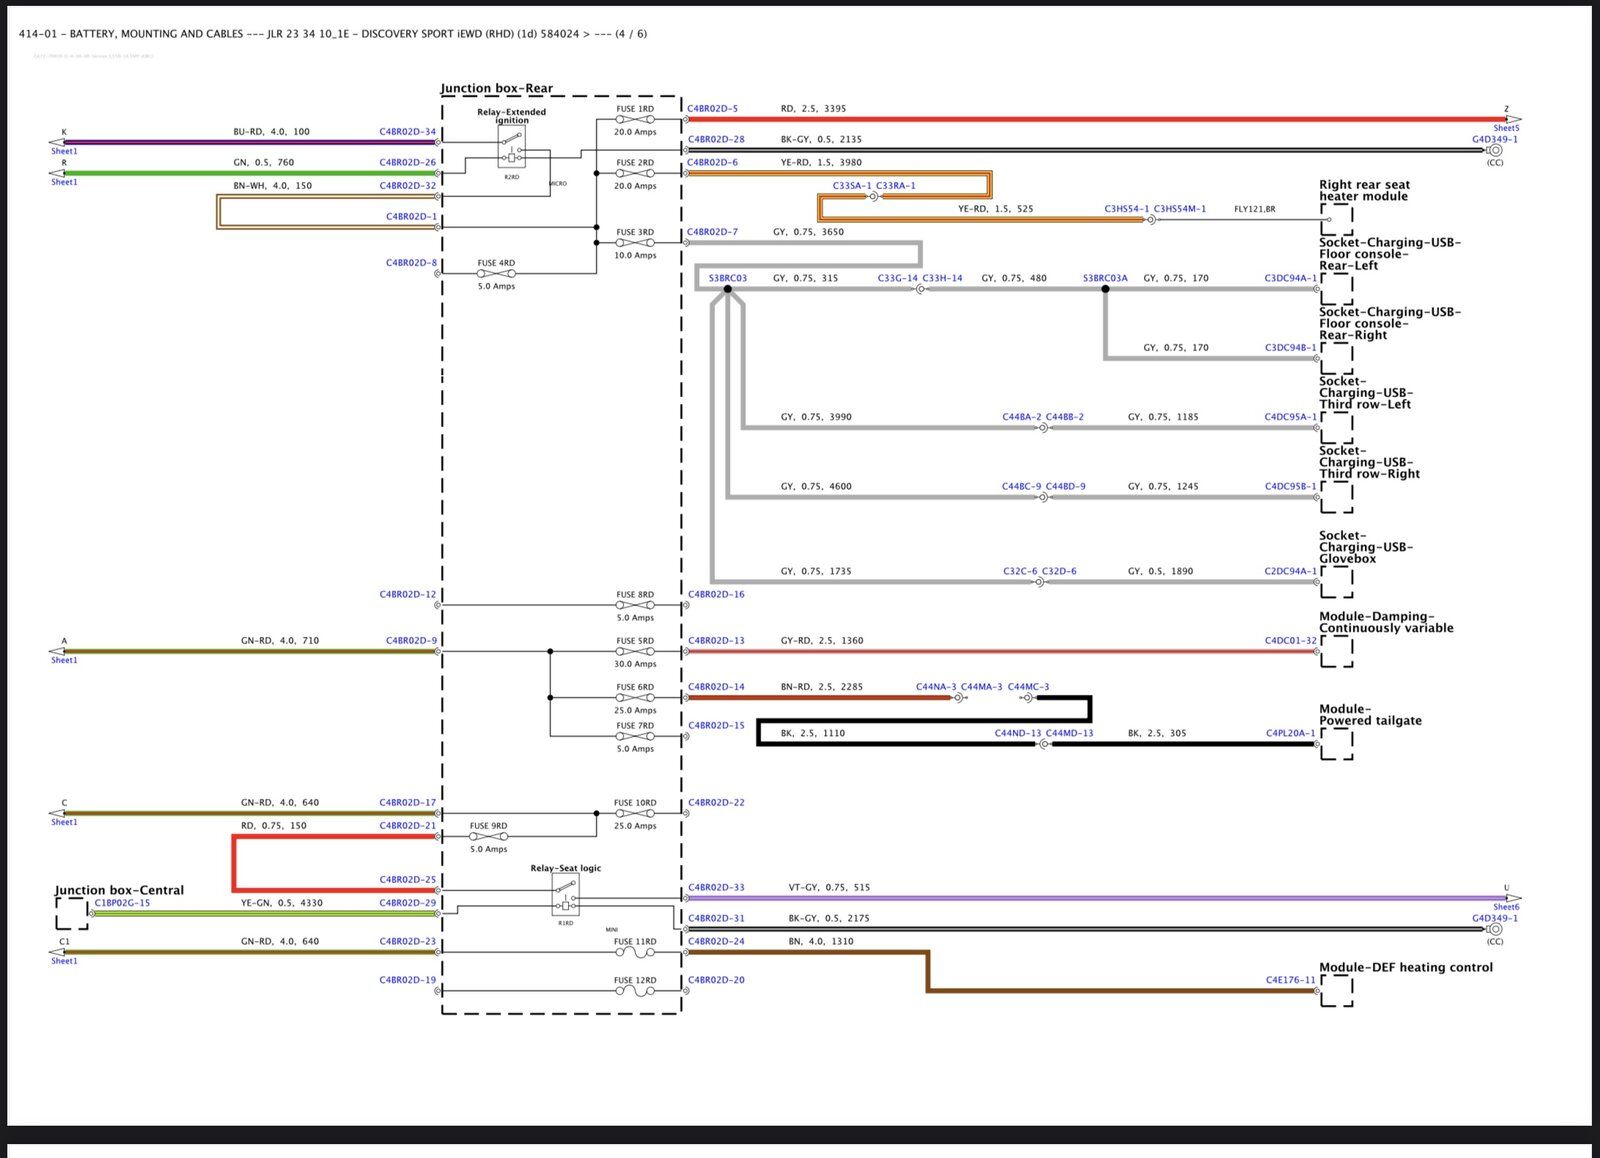Open the Sheet1 link under arrow K

pos(64,152)
